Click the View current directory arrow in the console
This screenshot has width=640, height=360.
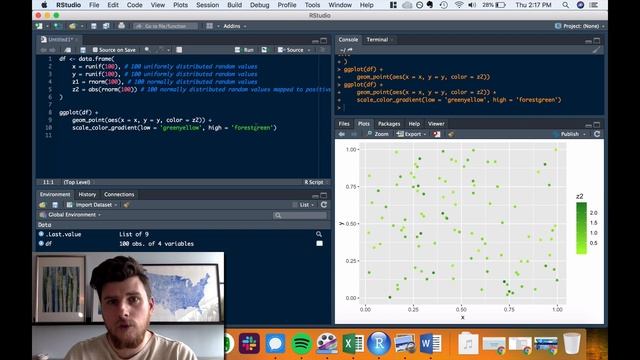[350, 50]
